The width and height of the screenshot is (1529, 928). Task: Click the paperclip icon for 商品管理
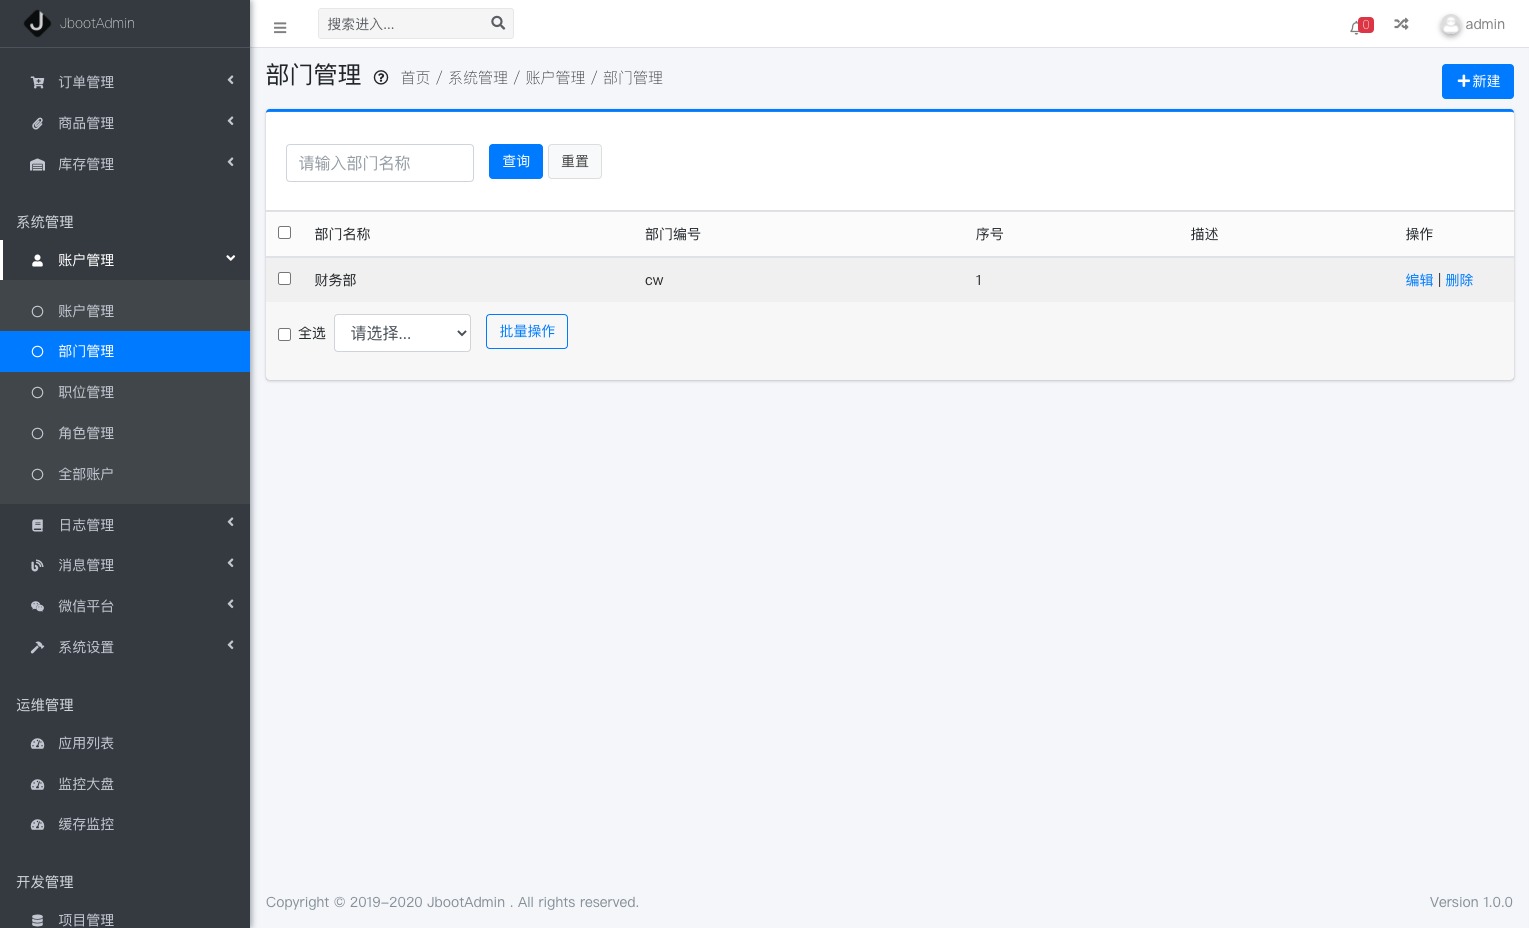(37, 123)
